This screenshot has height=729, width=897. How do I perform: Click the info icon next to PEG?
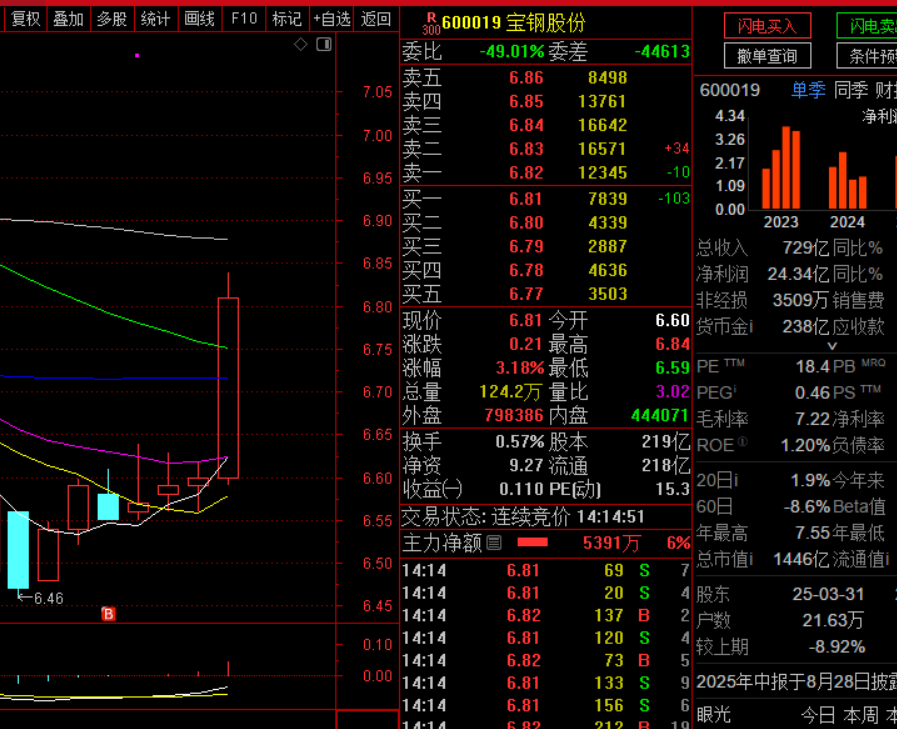click(x=735, y=391)
